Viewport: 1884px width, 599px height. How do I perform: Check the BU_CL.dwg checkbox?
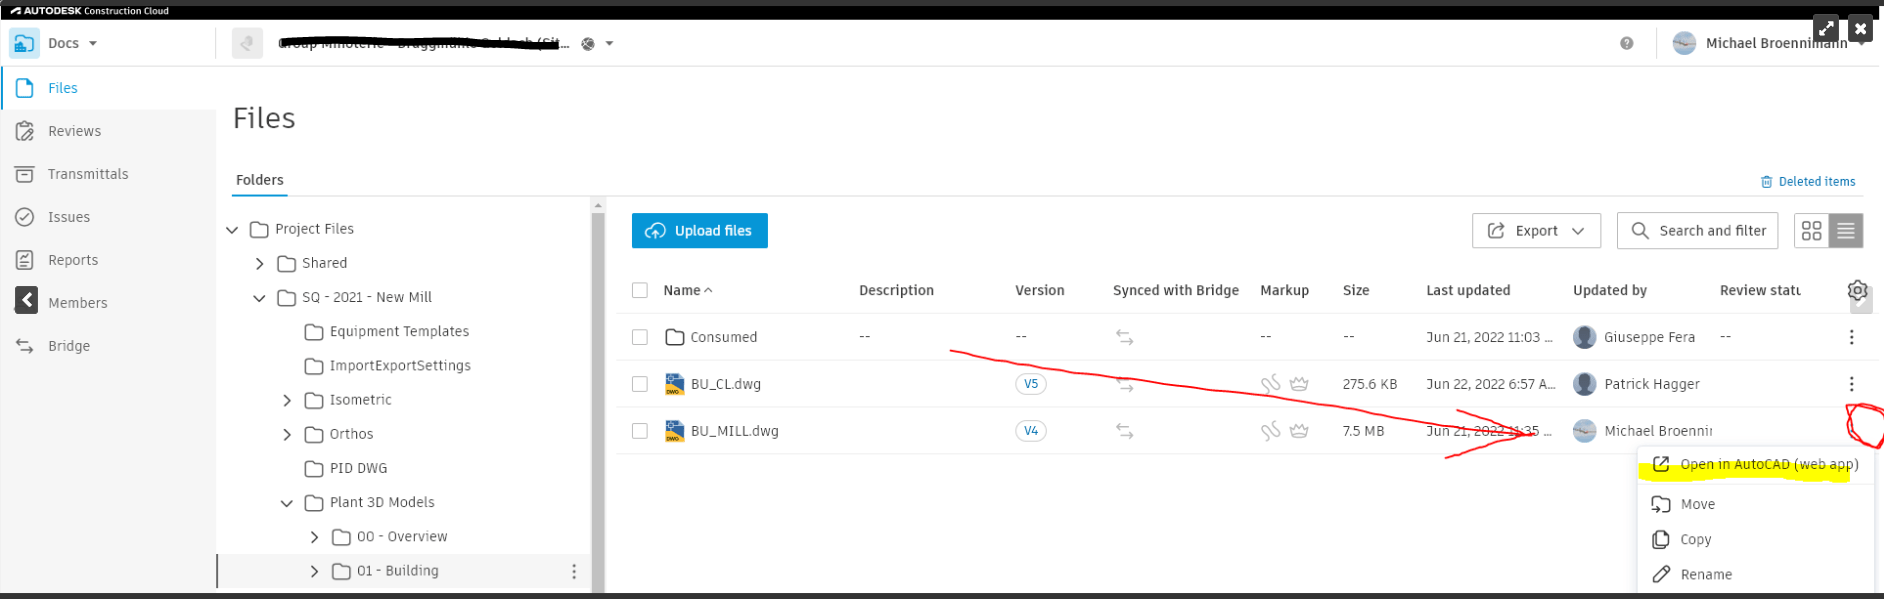640,384
